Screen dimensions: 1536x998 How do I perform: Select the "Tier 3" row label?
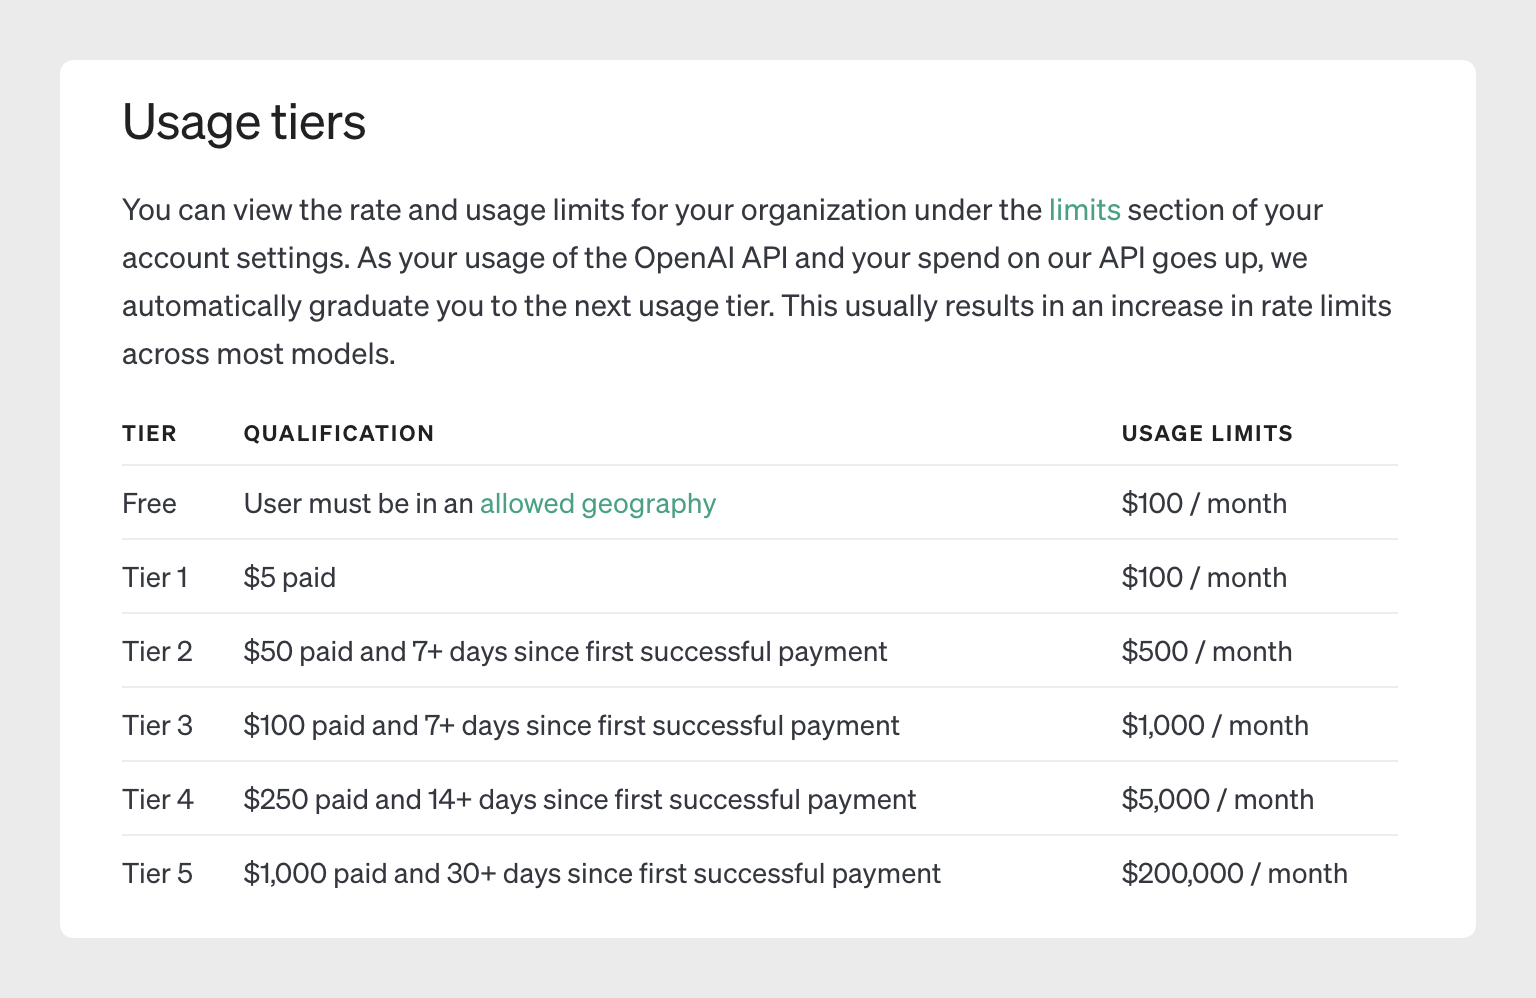tap(157, 725)
